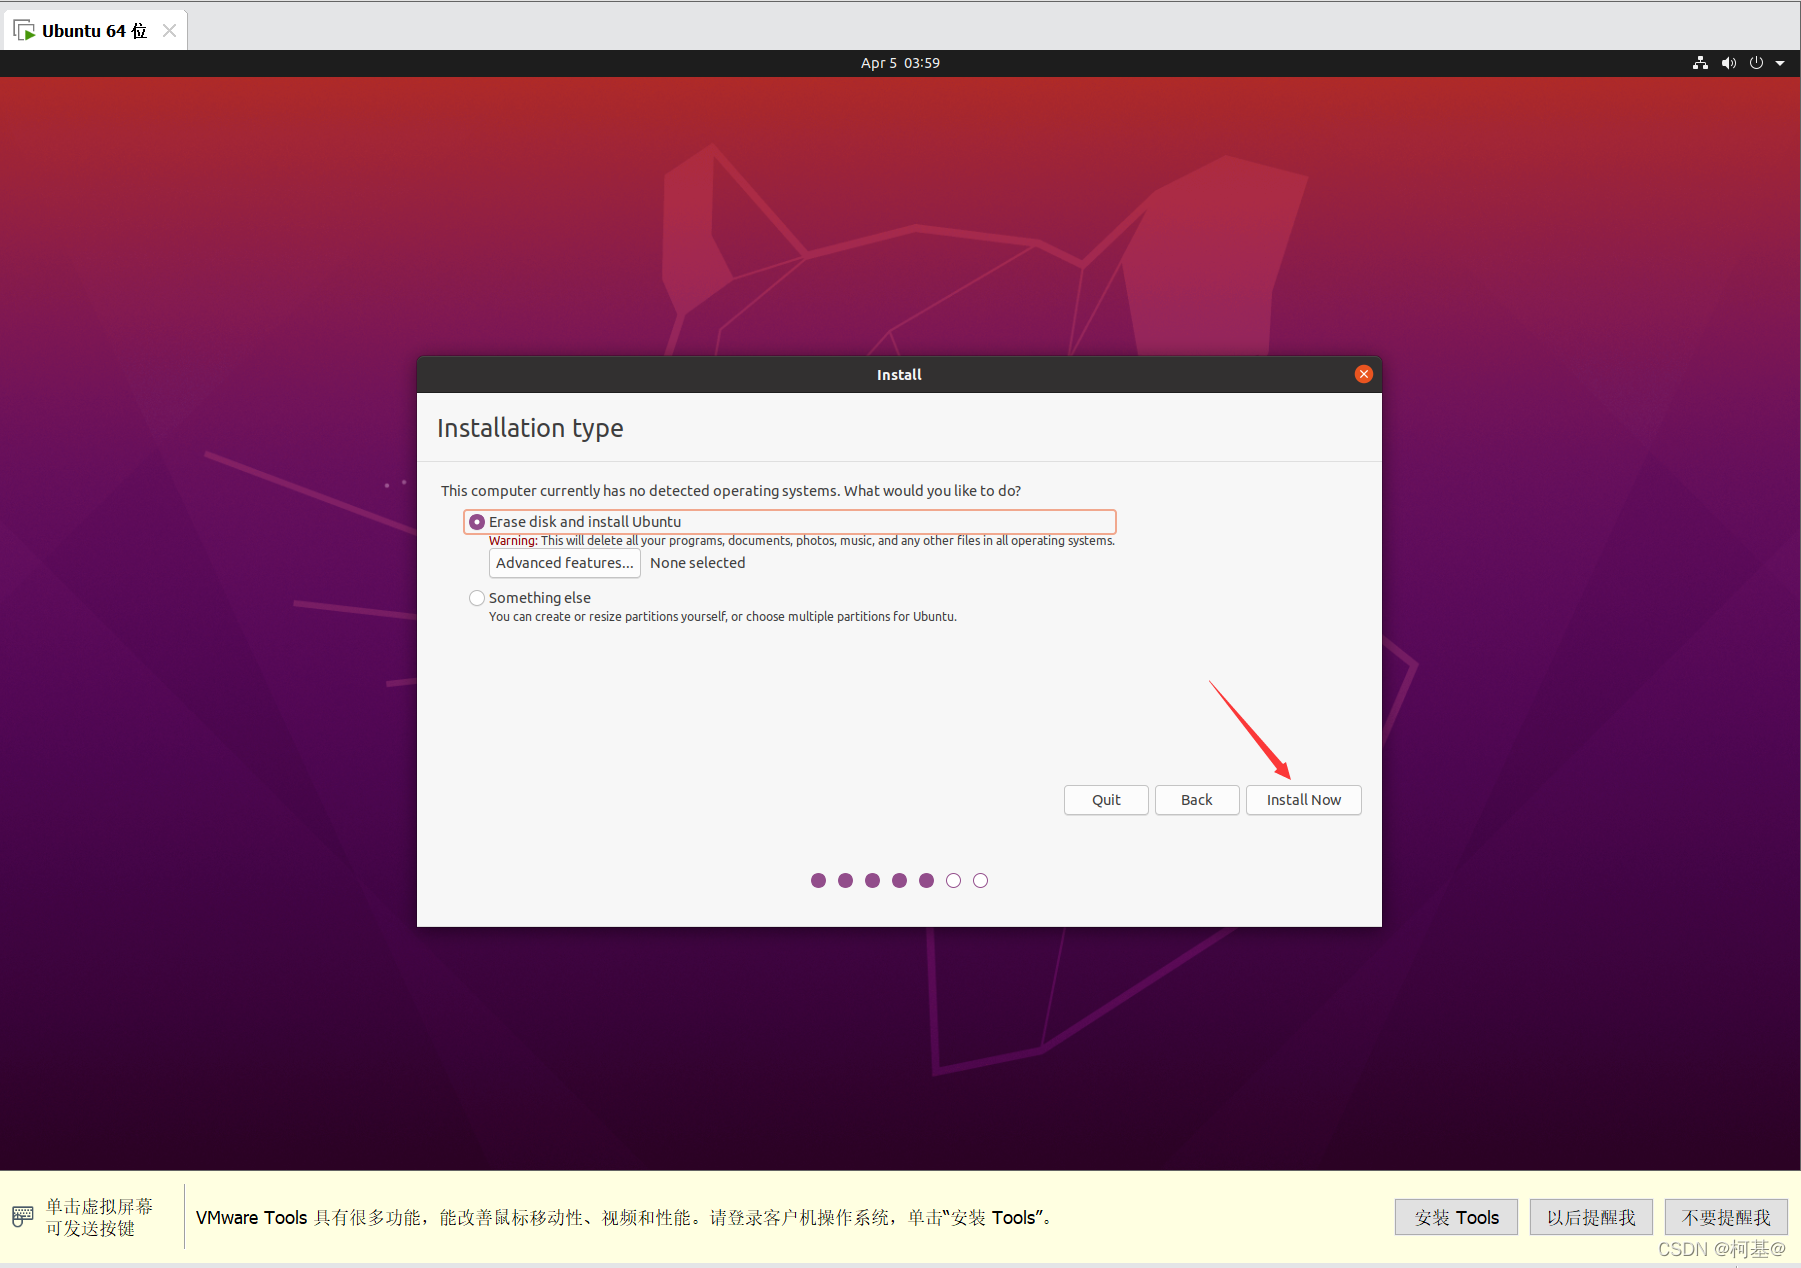Click 安装 Tools button
The height and width of the screenshot is (1268, 1801).
[x=1456, y=1217]
